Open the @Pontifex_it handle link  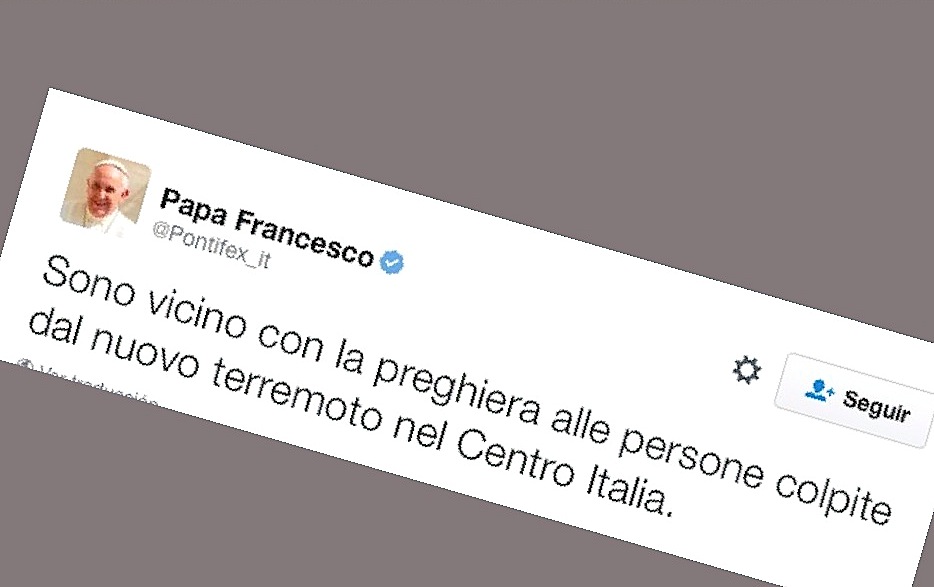[x=211, y=246]
